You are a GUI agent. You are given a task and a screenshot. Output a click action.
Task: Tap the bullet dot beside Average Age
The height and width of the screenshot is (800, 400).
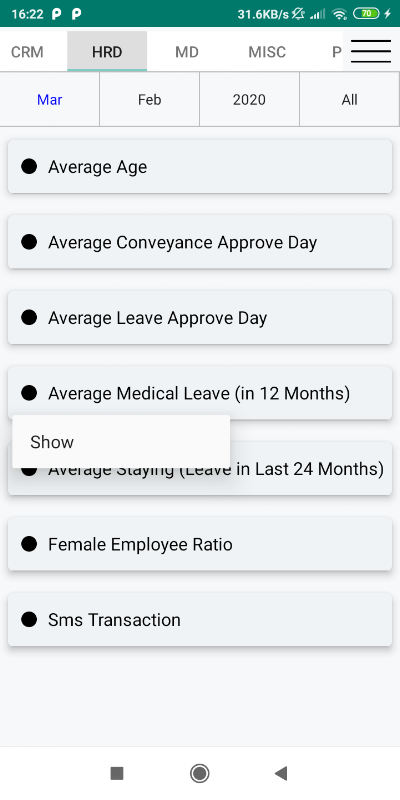pyautogui.click(x=29, y=166)
